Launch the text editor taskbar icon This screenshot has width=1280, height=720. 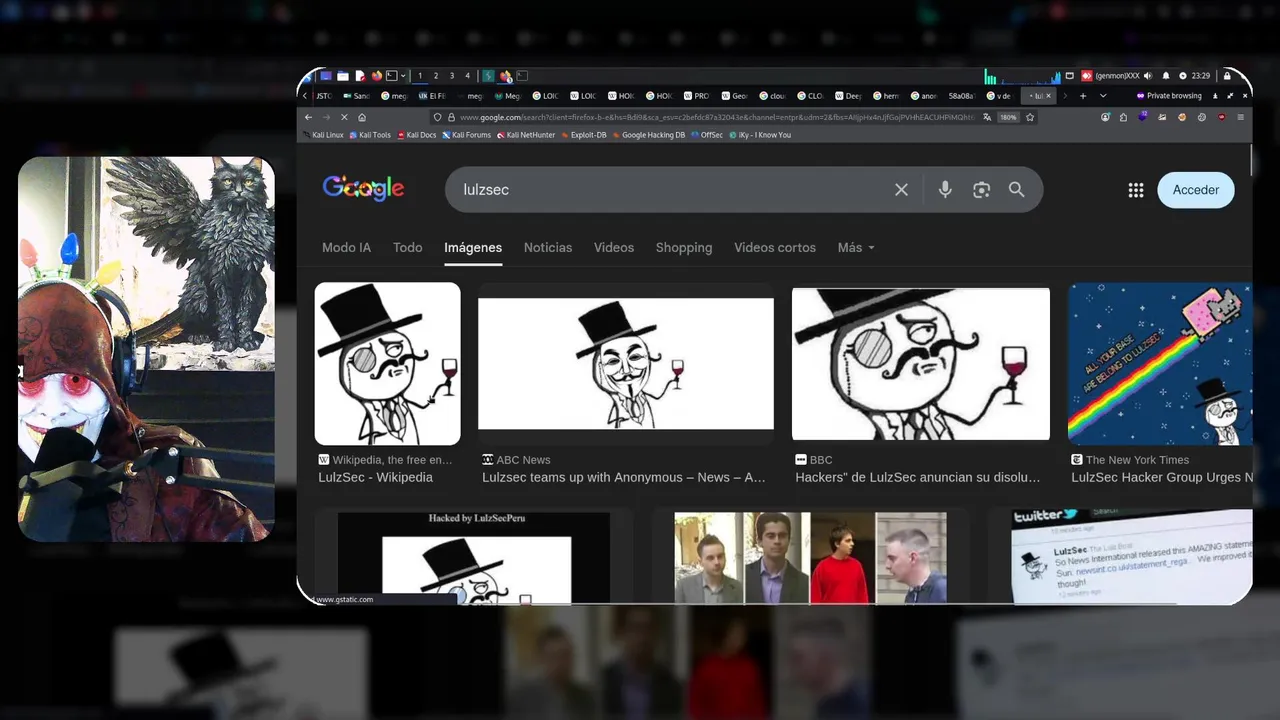click(x=360, y=76)
